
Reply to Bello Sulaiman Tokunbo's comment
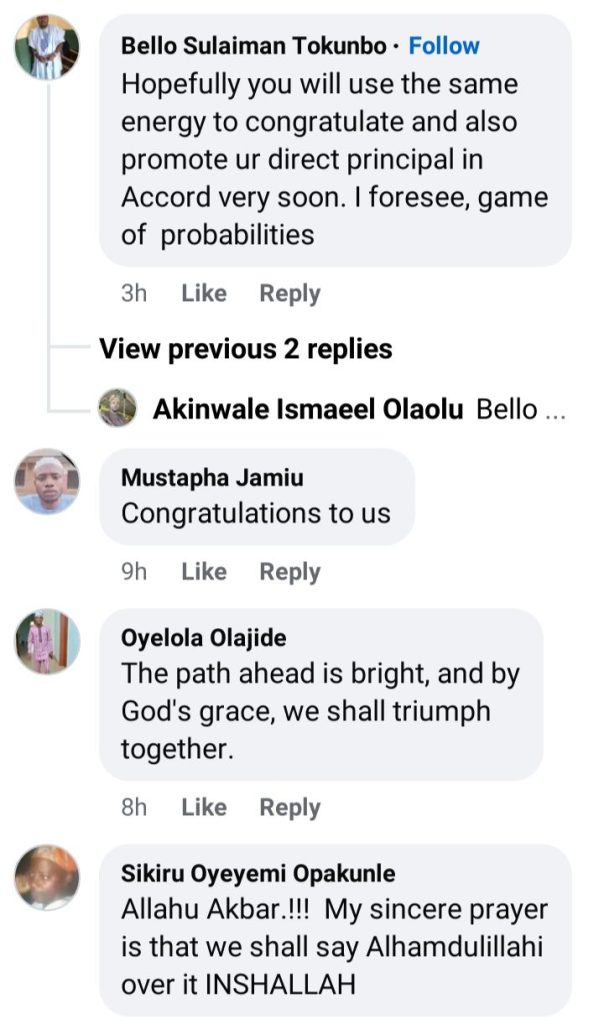click(x=290, y=293)
